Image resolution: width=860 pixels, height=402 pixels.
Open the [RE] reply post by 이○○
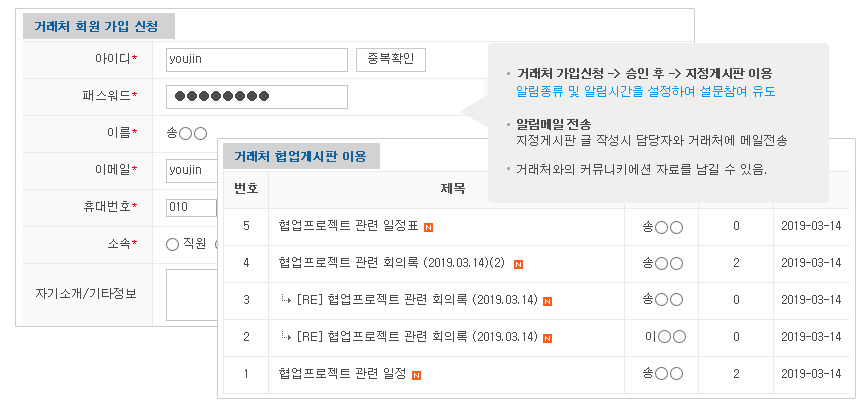pyautogui.click(x=416, y=337)
